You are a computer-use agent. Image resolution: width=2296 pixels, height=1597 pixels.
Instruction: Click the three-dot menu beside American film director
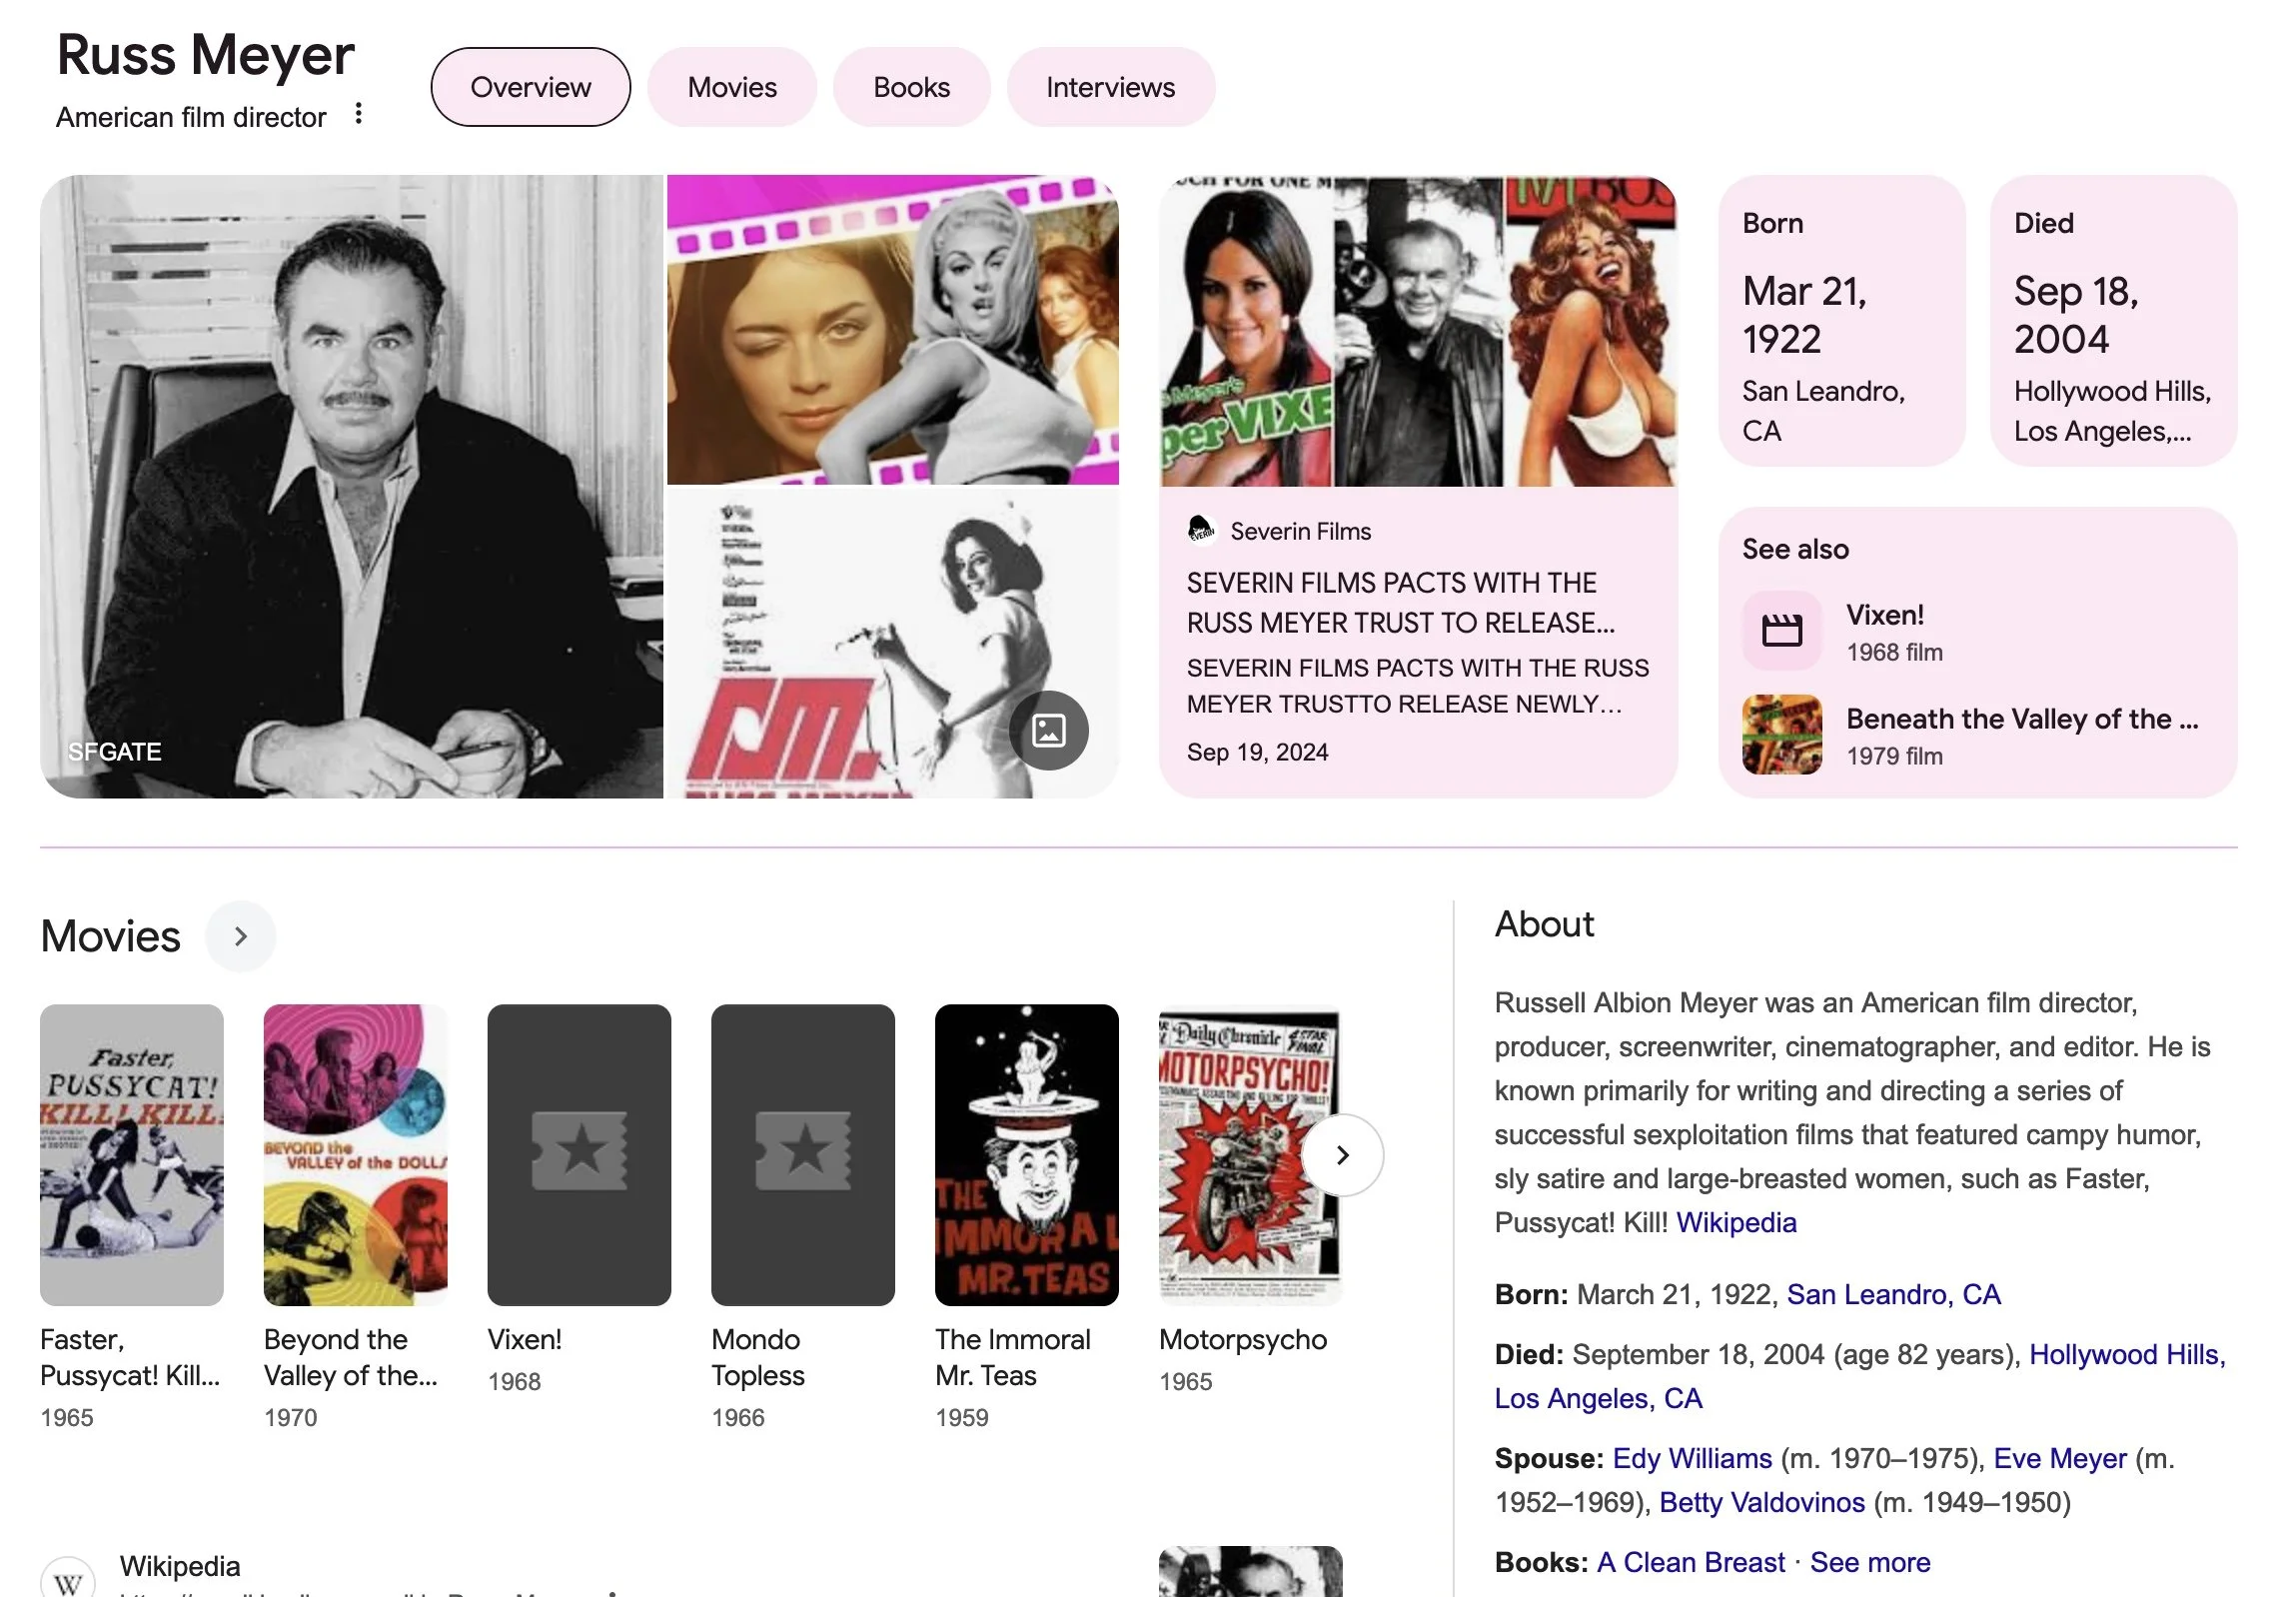tap(358, 114)
